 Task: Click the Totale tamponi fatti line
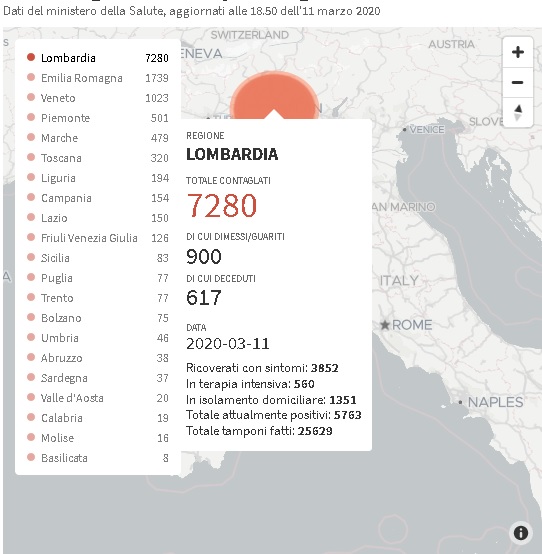[x=259, y=431]
